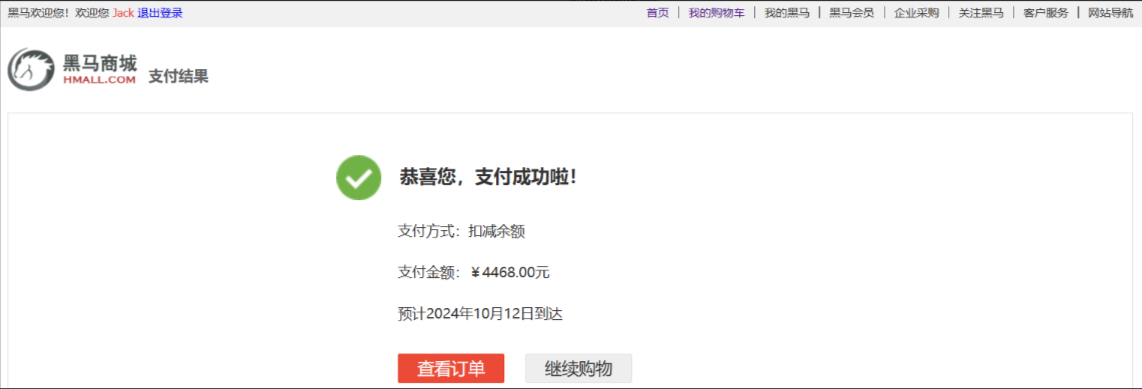
Task: Click the username Jack
Action: point(123,13)
